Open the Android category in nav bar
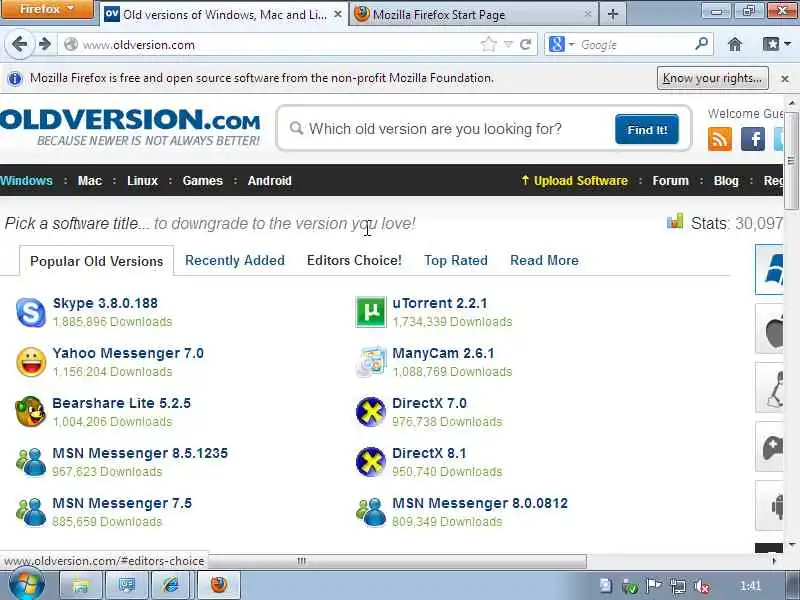This screenshot has height=600, width=800. 269,181
